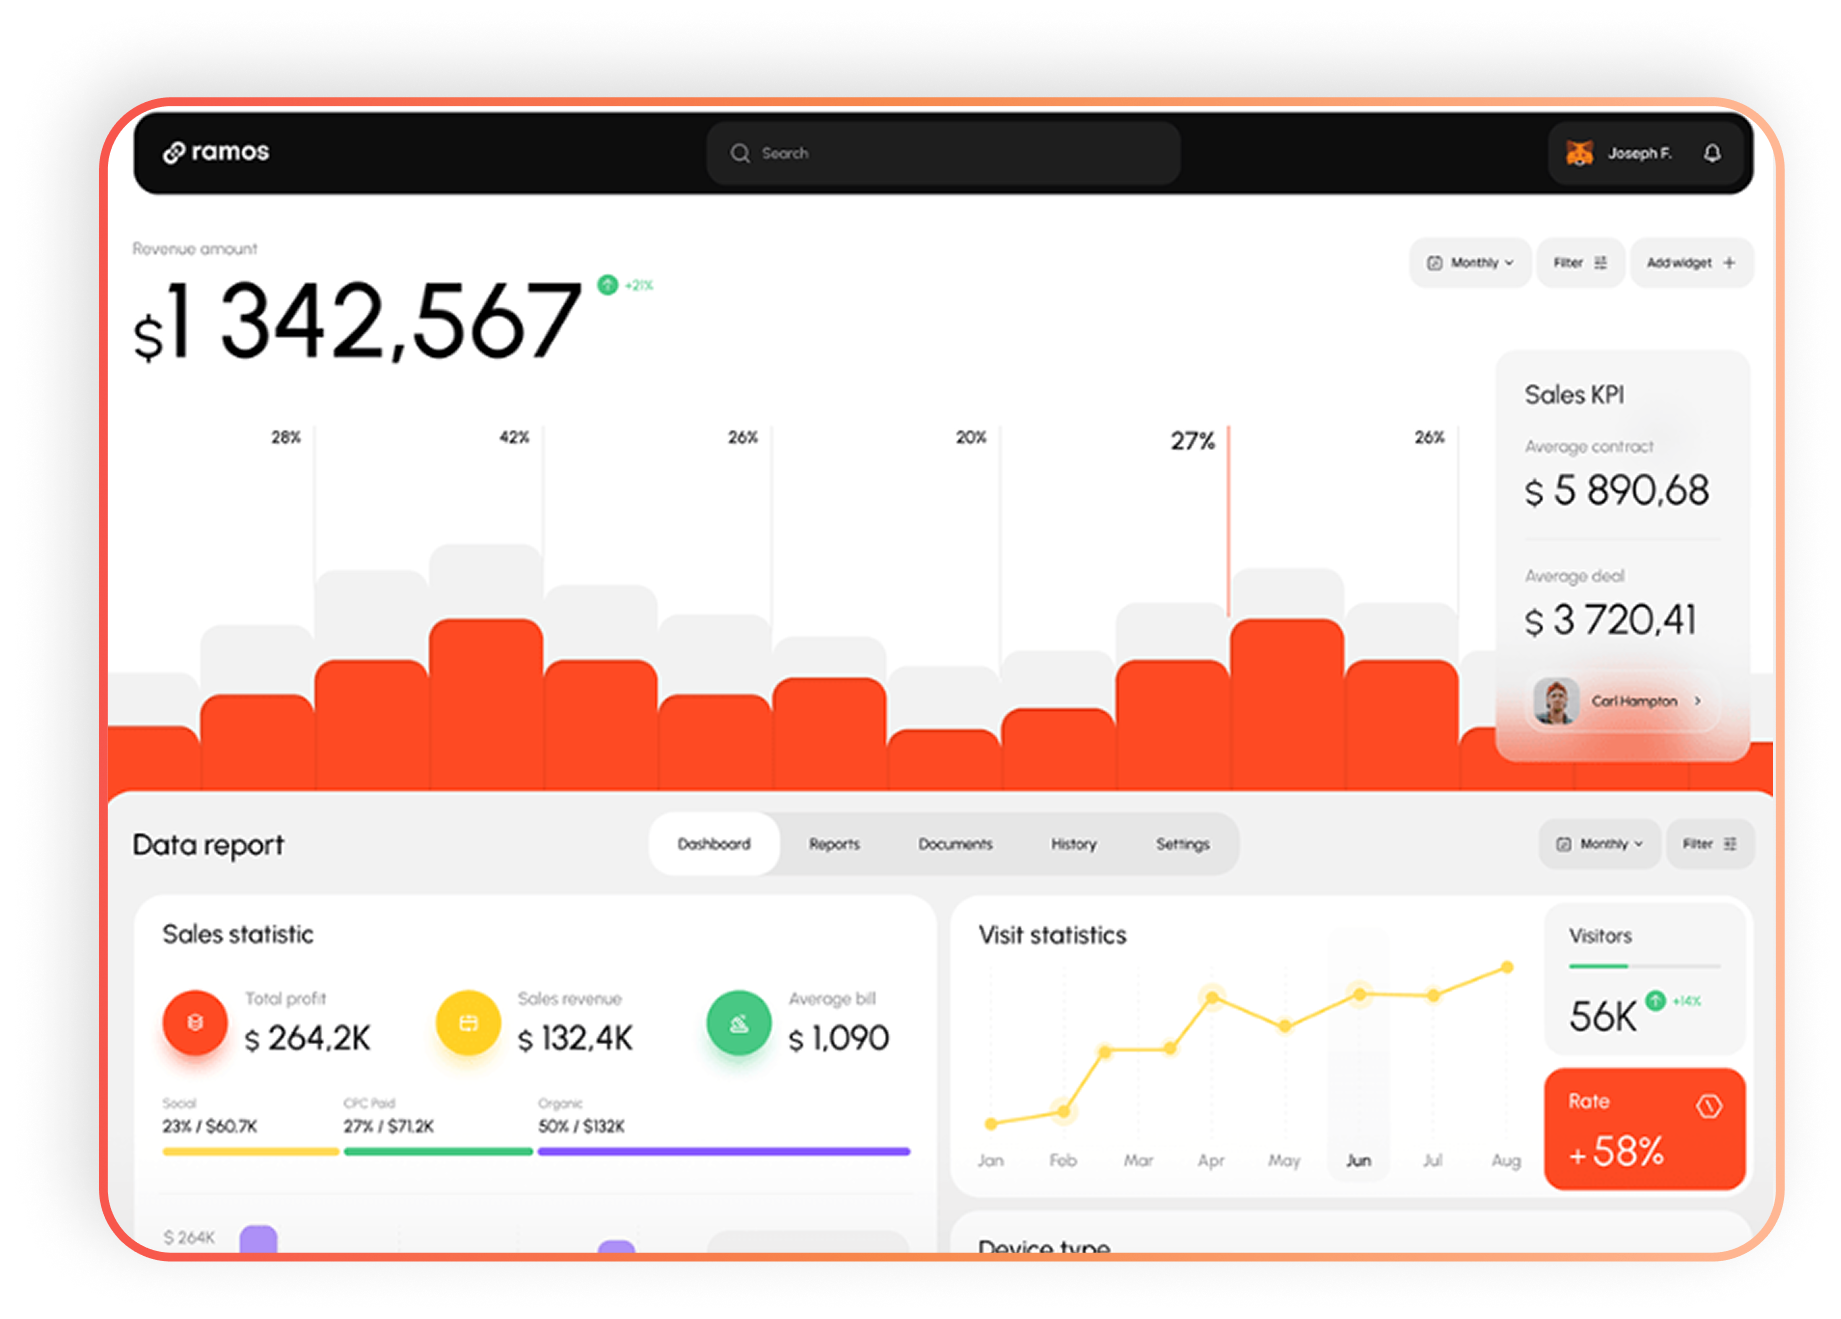The width and height of the screenshot is (1841, 1319).
Task: Open the Documents tab
Action: pyautogui.click(x=955, y=844)
